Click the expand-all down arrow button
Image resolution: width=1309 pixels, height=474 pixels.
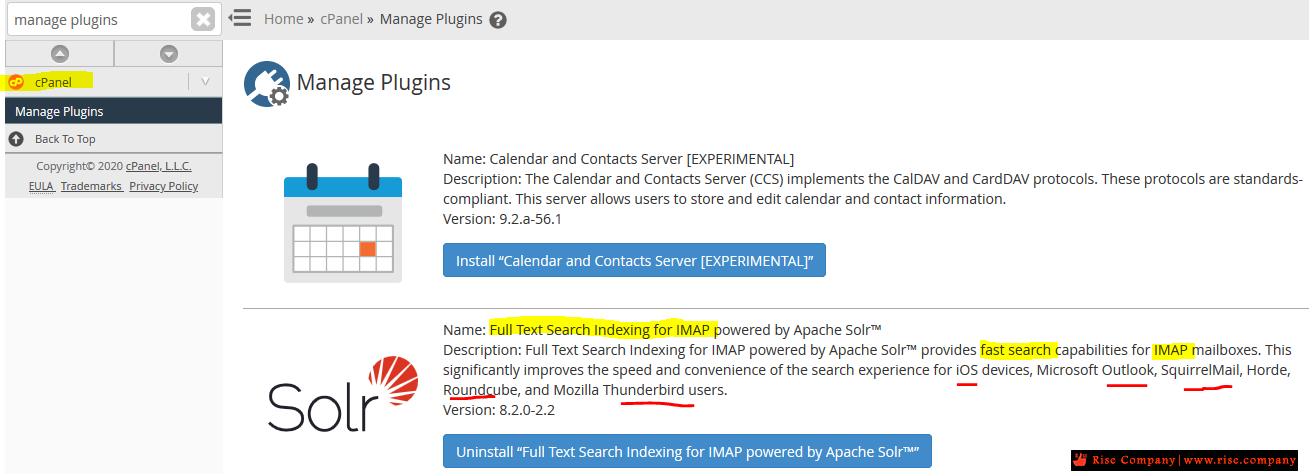pyautogui.click(x=169, y=54)
